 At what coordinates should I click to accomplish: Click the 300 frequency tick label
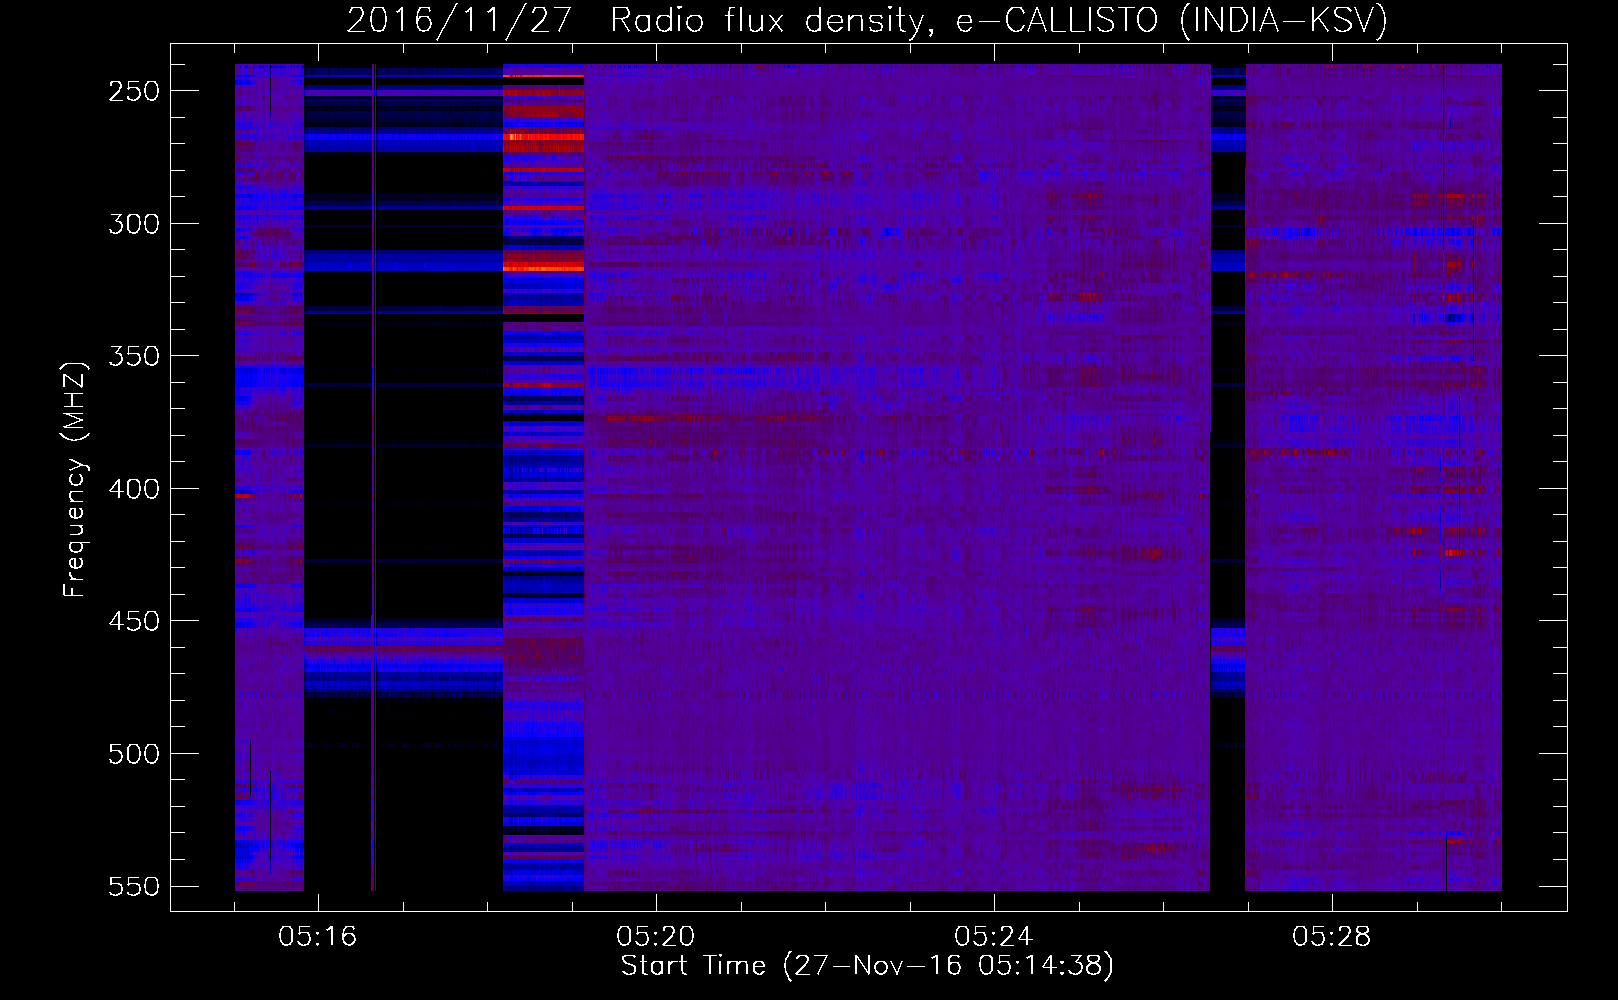click(134, 224)
